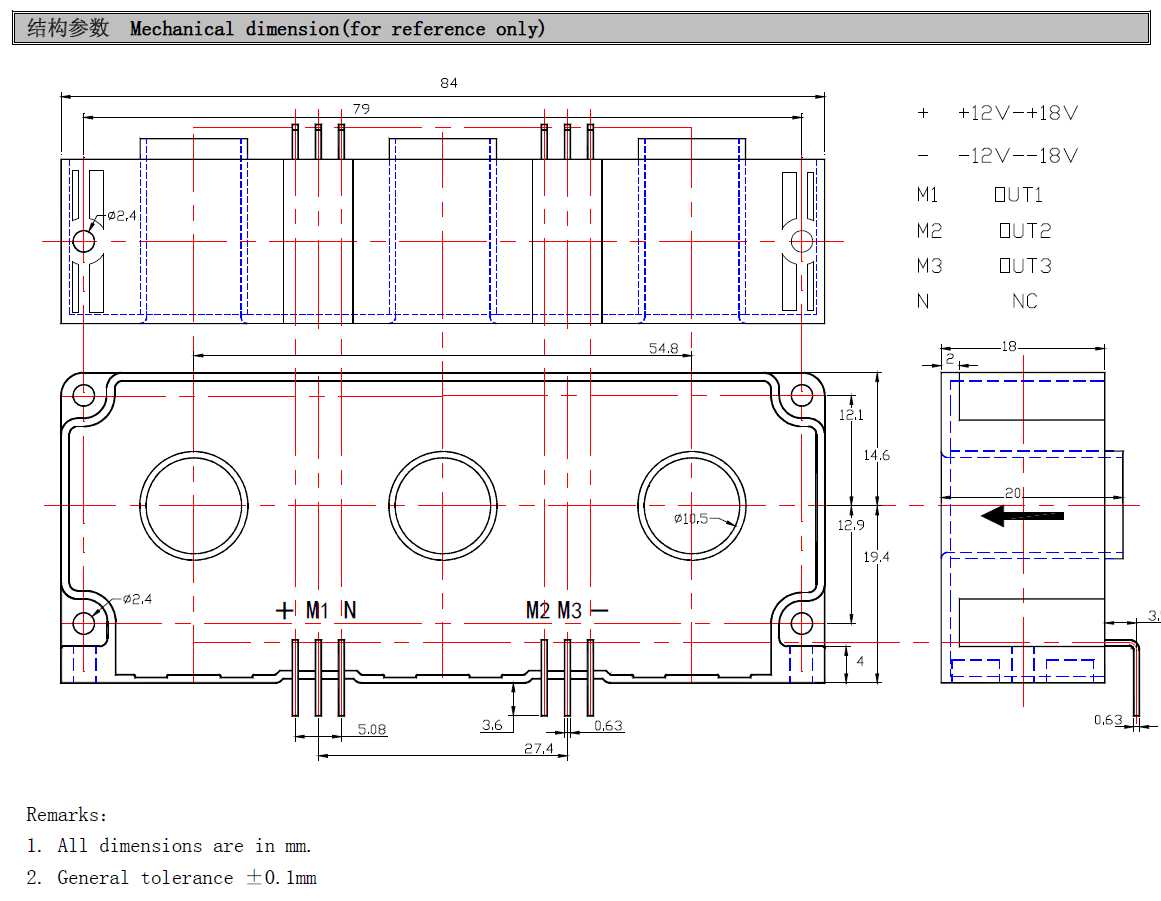Click the center circular aperture in front view
Image resolution: width=1161 pixels, height=901 pixels.
[x=442, y=505]
